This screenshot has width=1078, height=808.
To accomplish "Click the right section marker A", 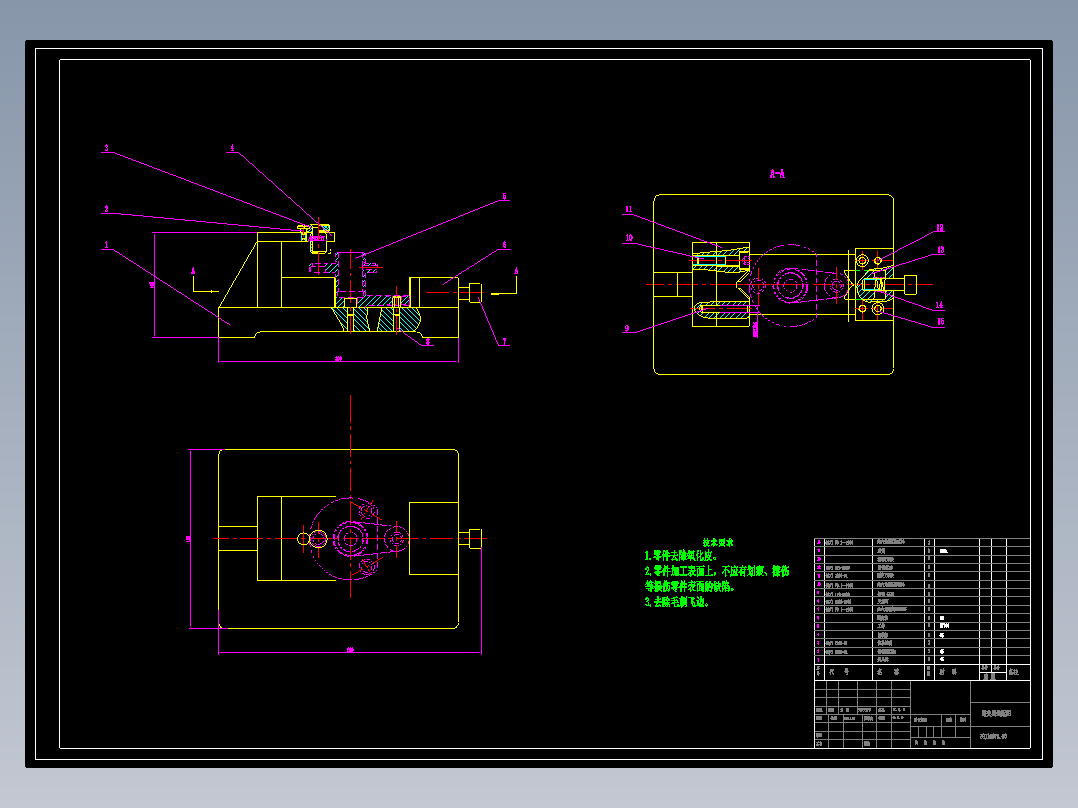I will coord(516,271).
